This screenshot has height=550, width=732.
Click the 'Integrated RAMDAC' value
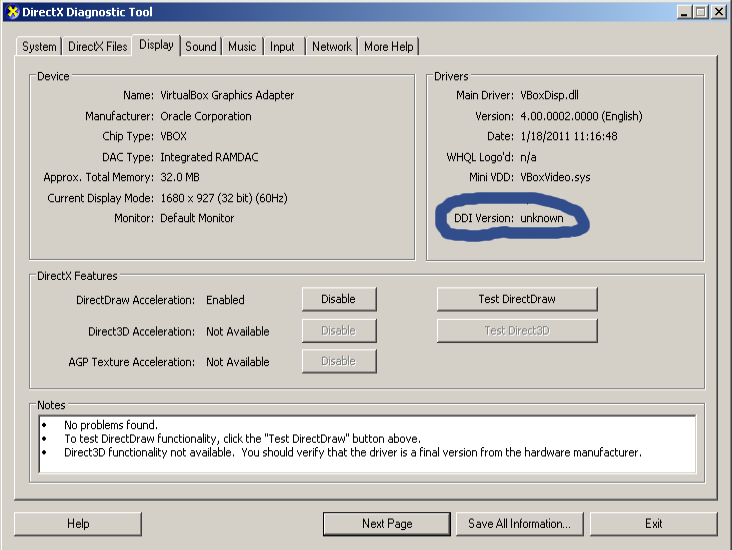(x=209, y=157)
